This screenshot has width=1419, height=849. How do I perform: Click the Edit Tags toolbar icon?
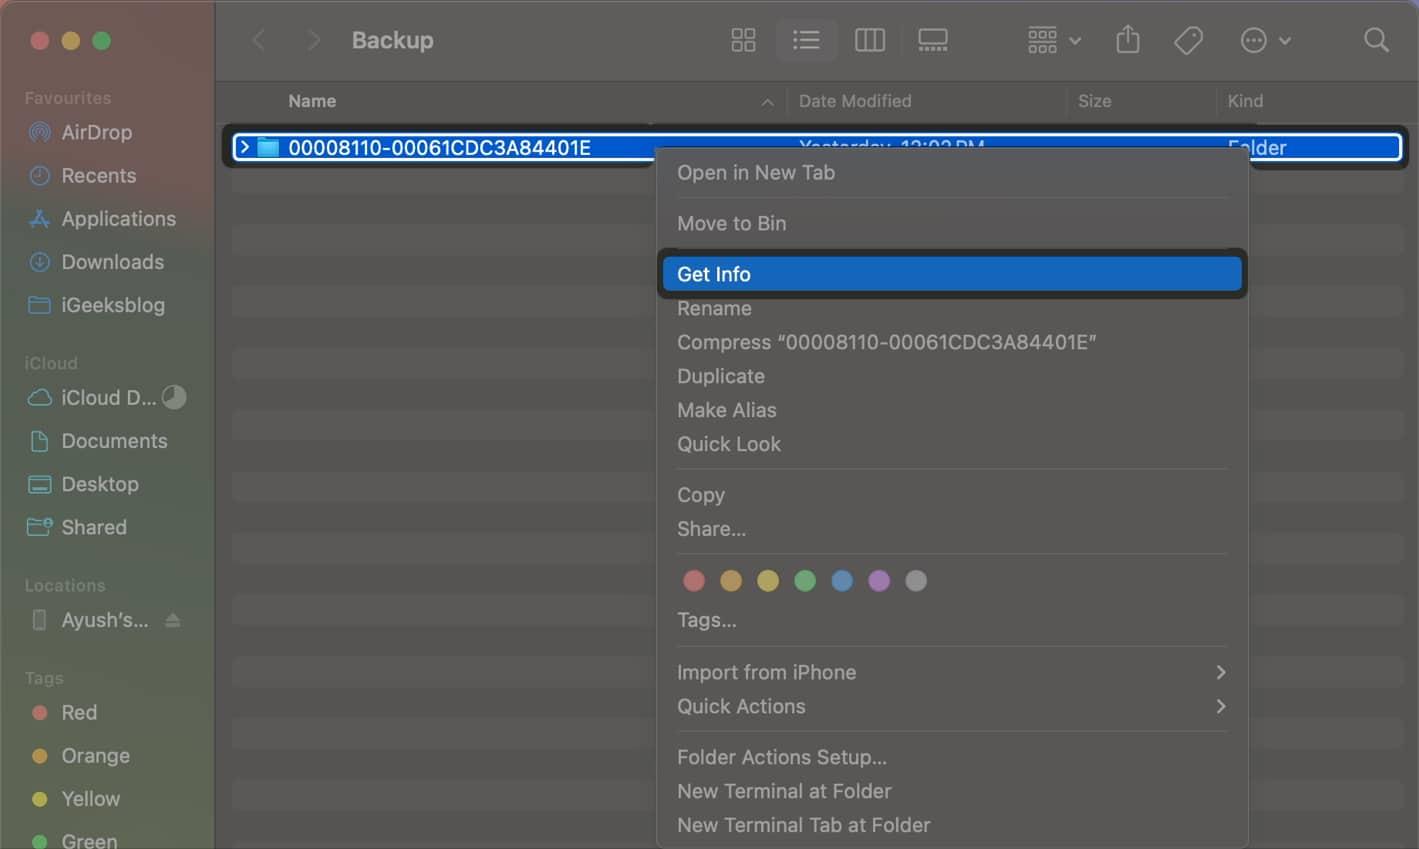(1188, 40)
